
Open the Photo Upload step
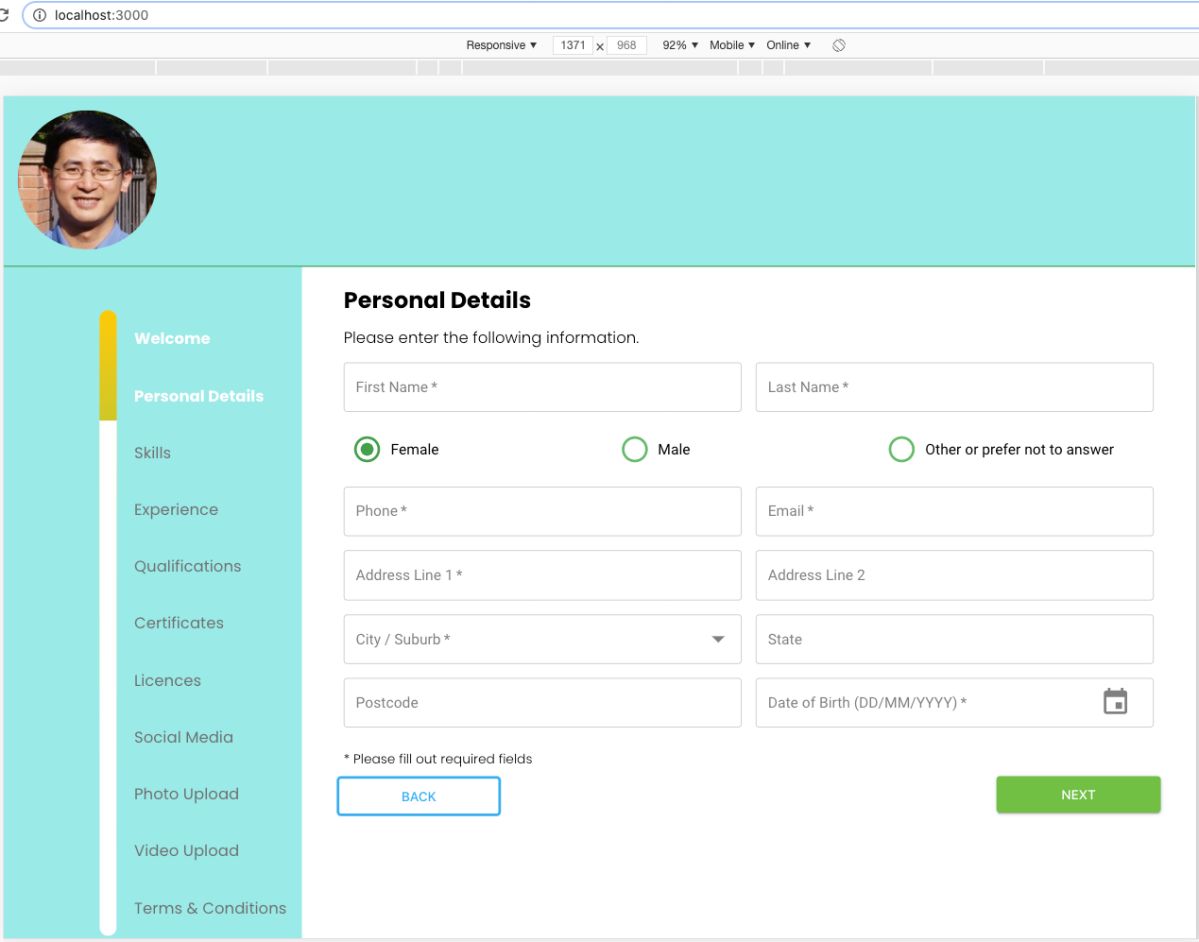[x=187, y=794]
